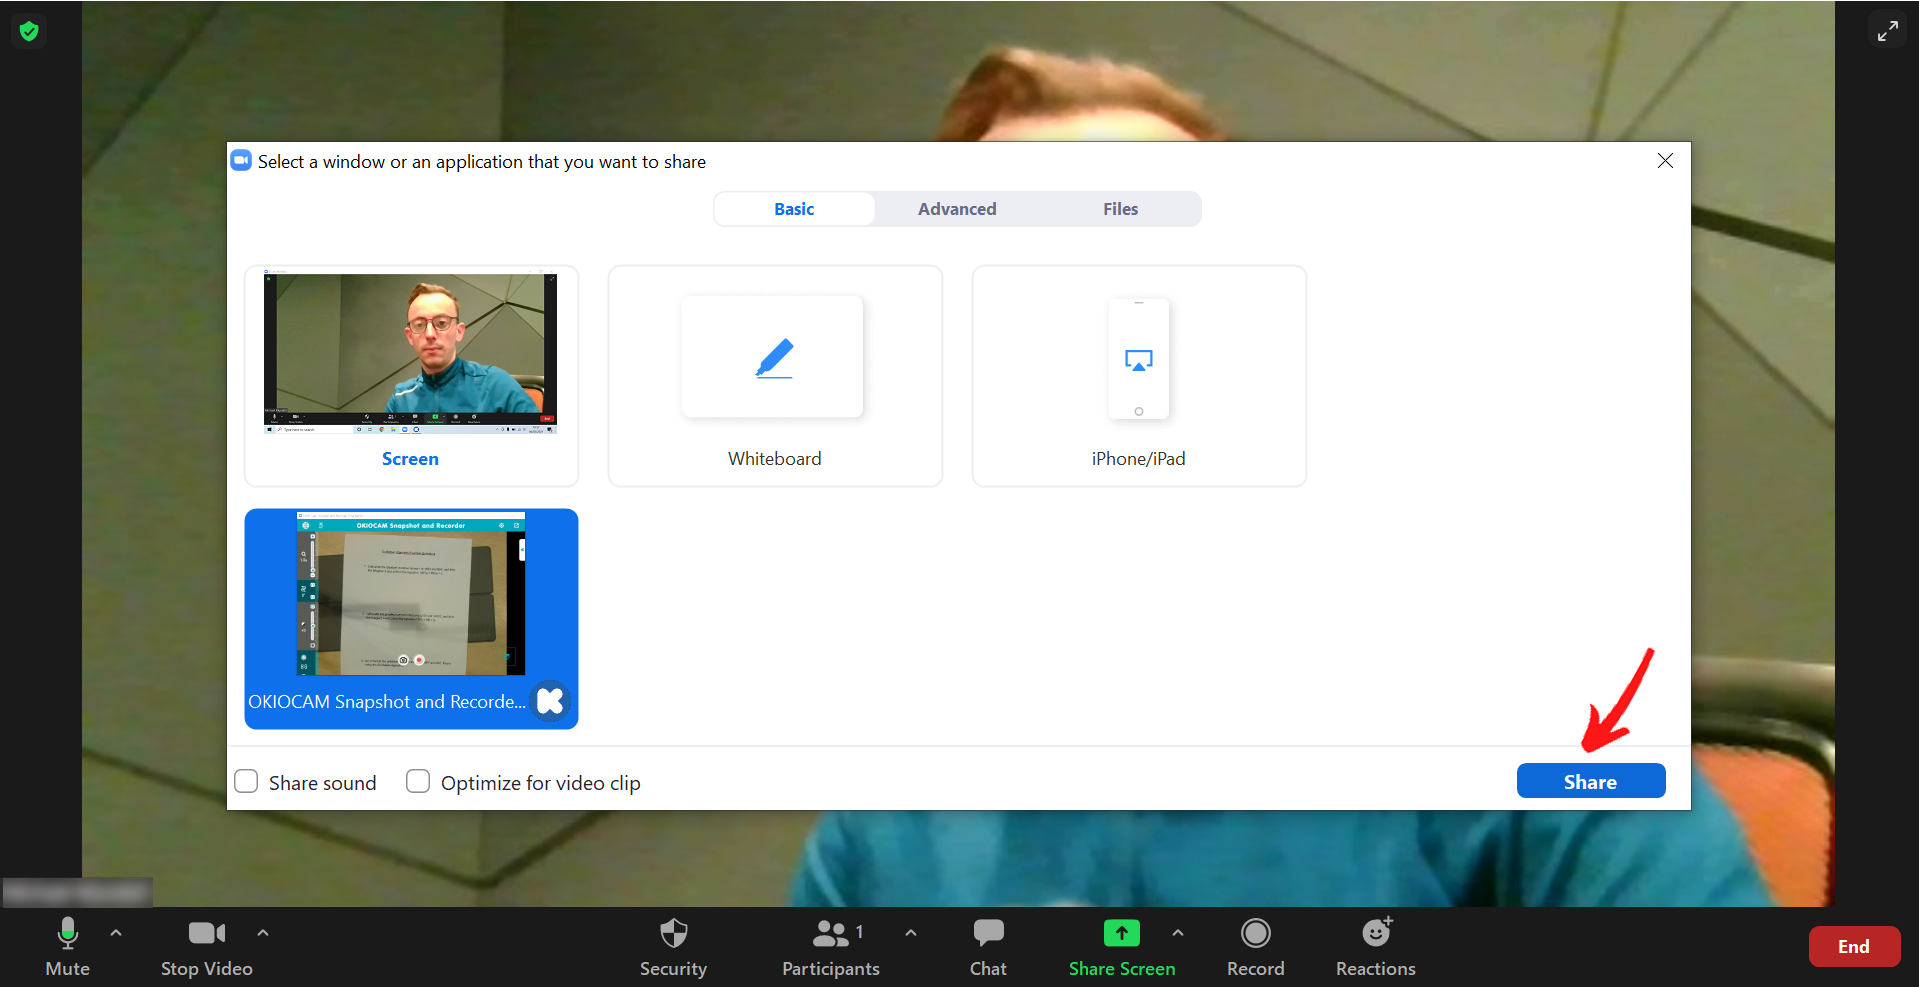Screen dimensions: 1919x987
Task: Start recording the meeting
Action: point(1255,946)
